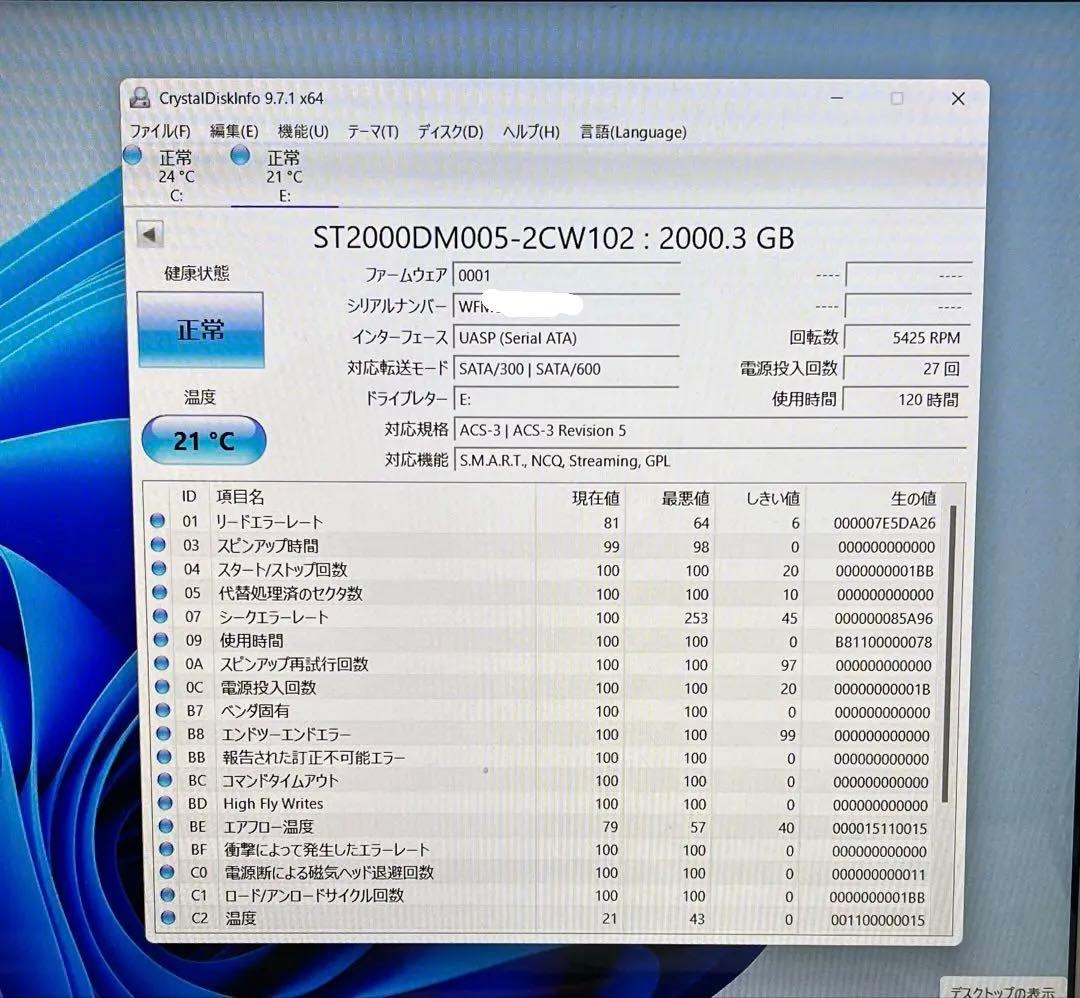The width and height of the screenshot is (1080, 998).
Task: Open the 編集(E) menu
Action: tap(234, 131)
